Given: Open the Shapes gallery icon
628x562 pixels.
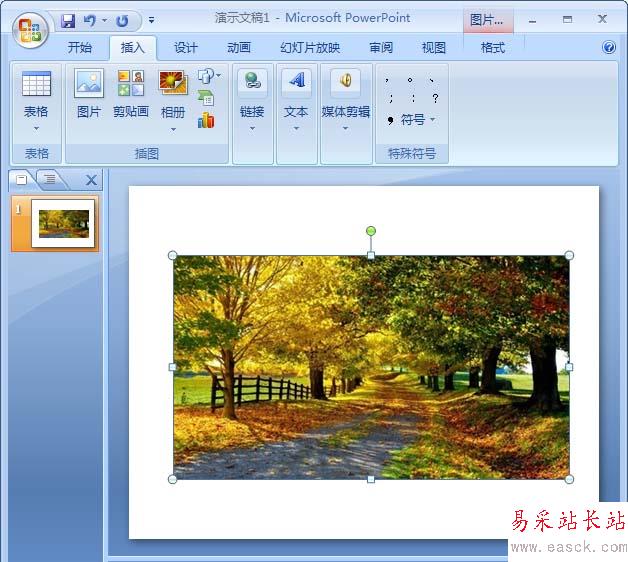Looking at the screenshot, I should click(x=207, y=76).
